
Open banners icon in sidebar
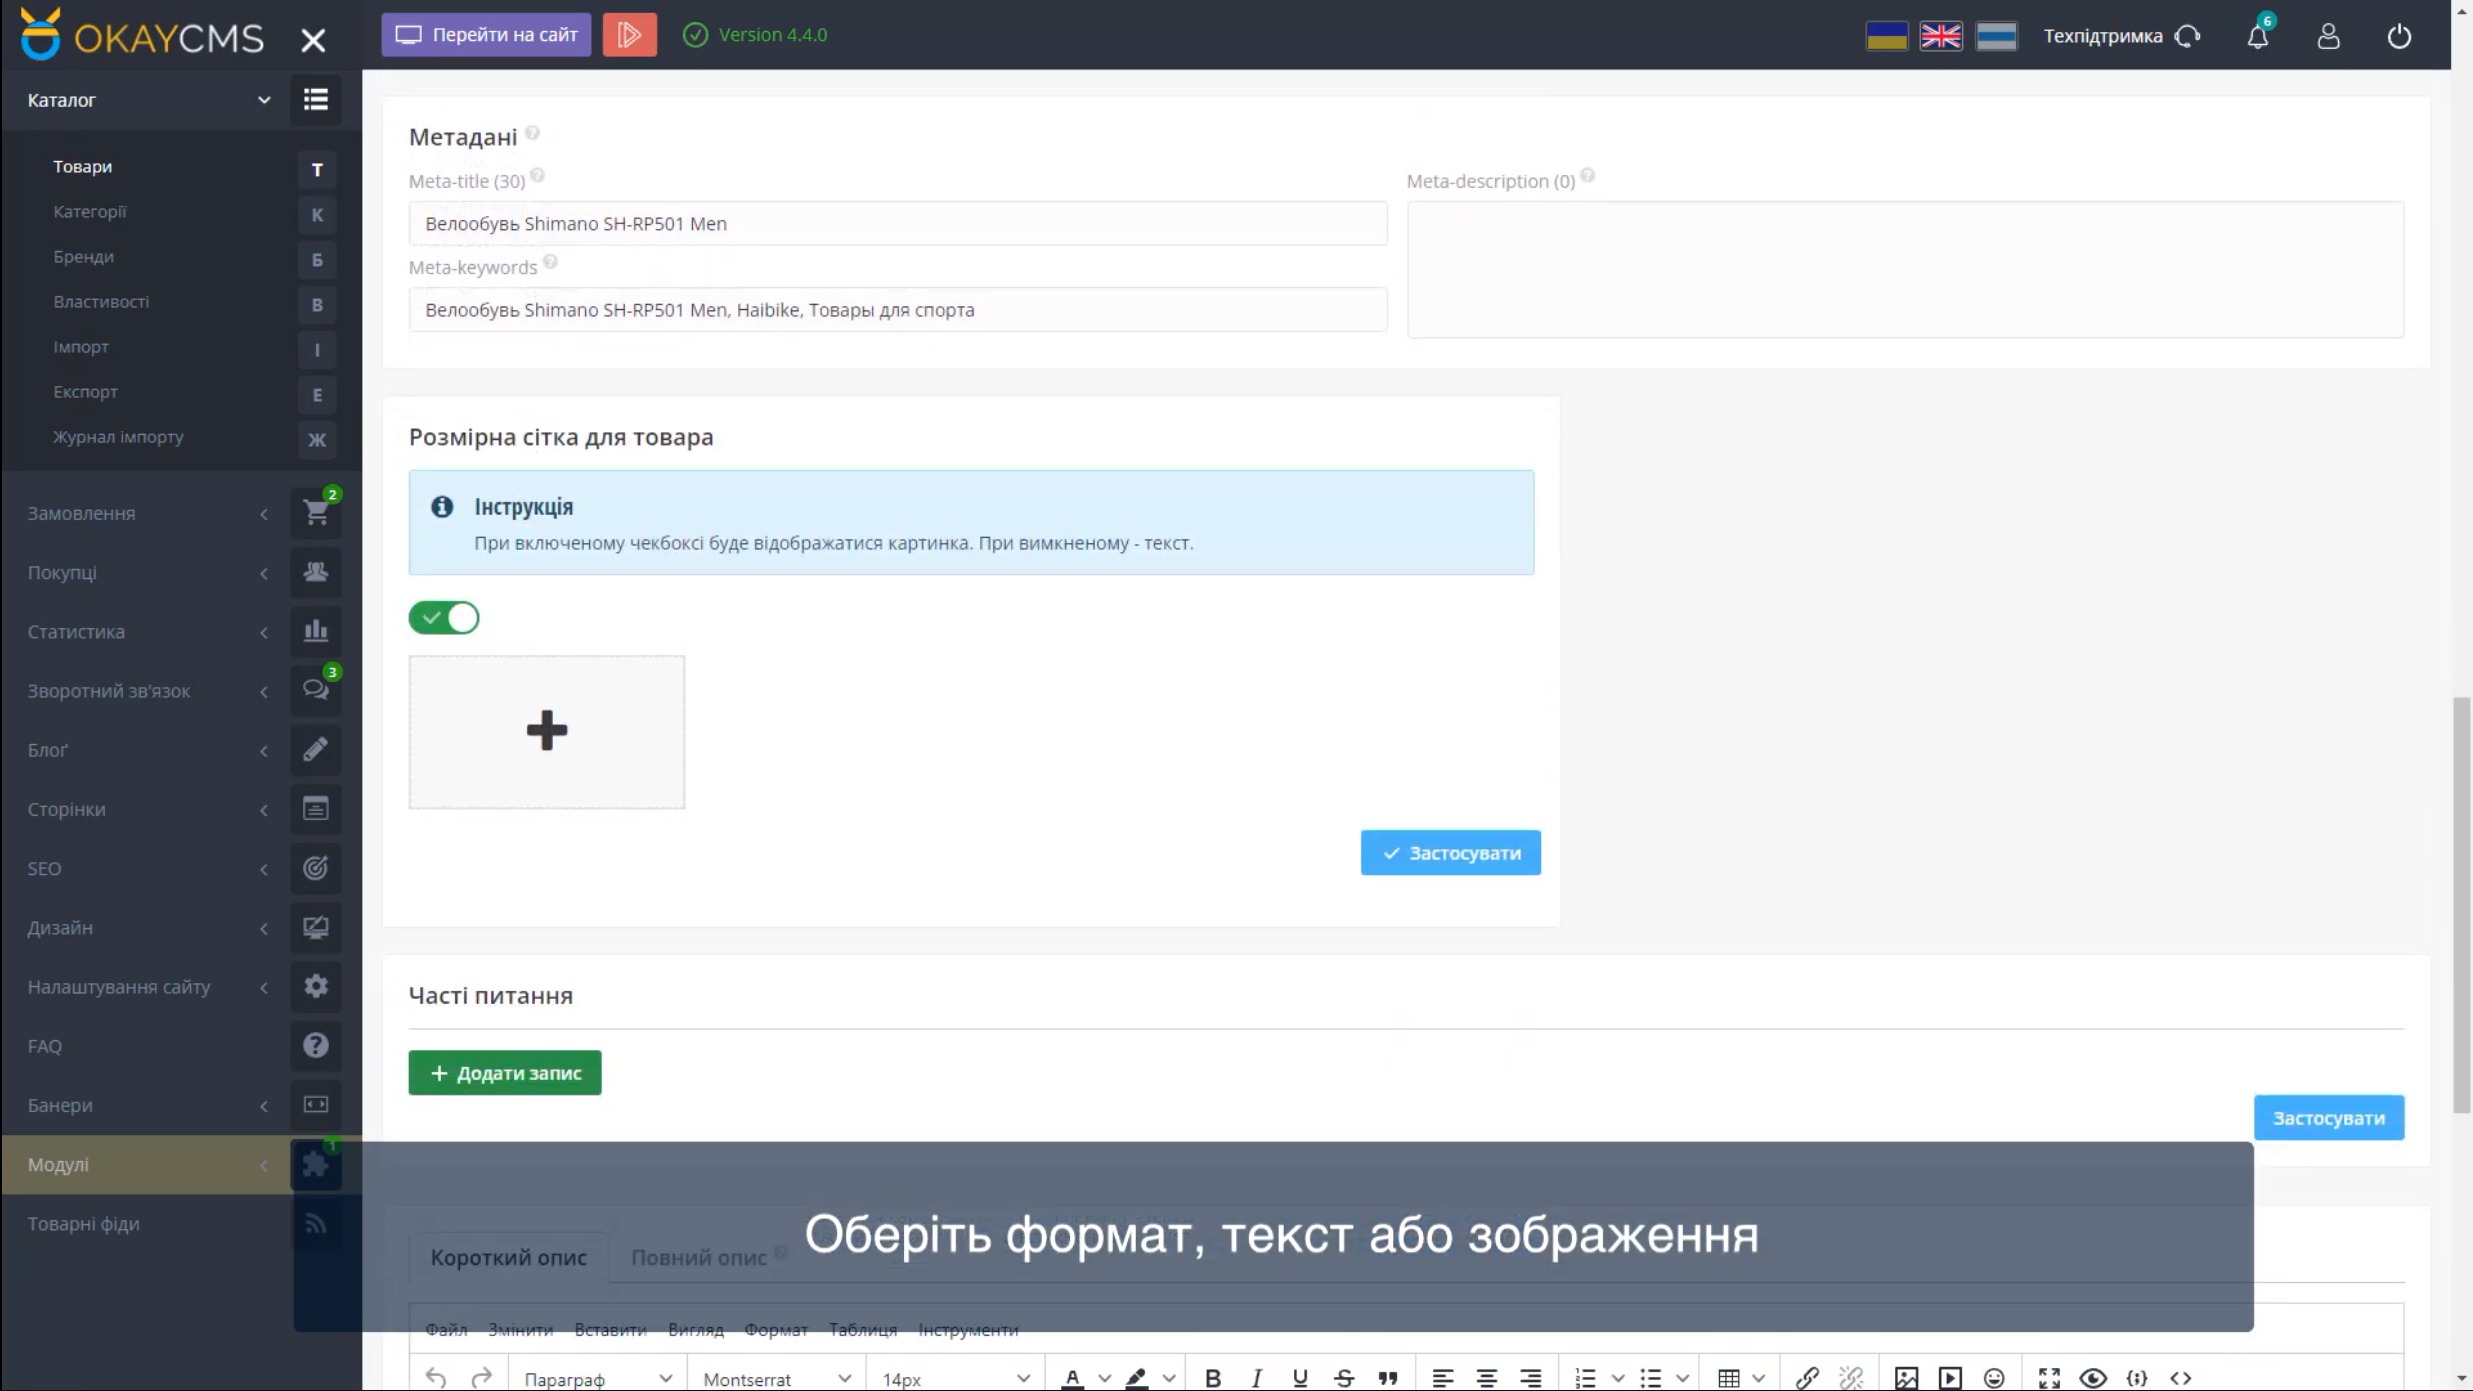tap(316, 1105)
